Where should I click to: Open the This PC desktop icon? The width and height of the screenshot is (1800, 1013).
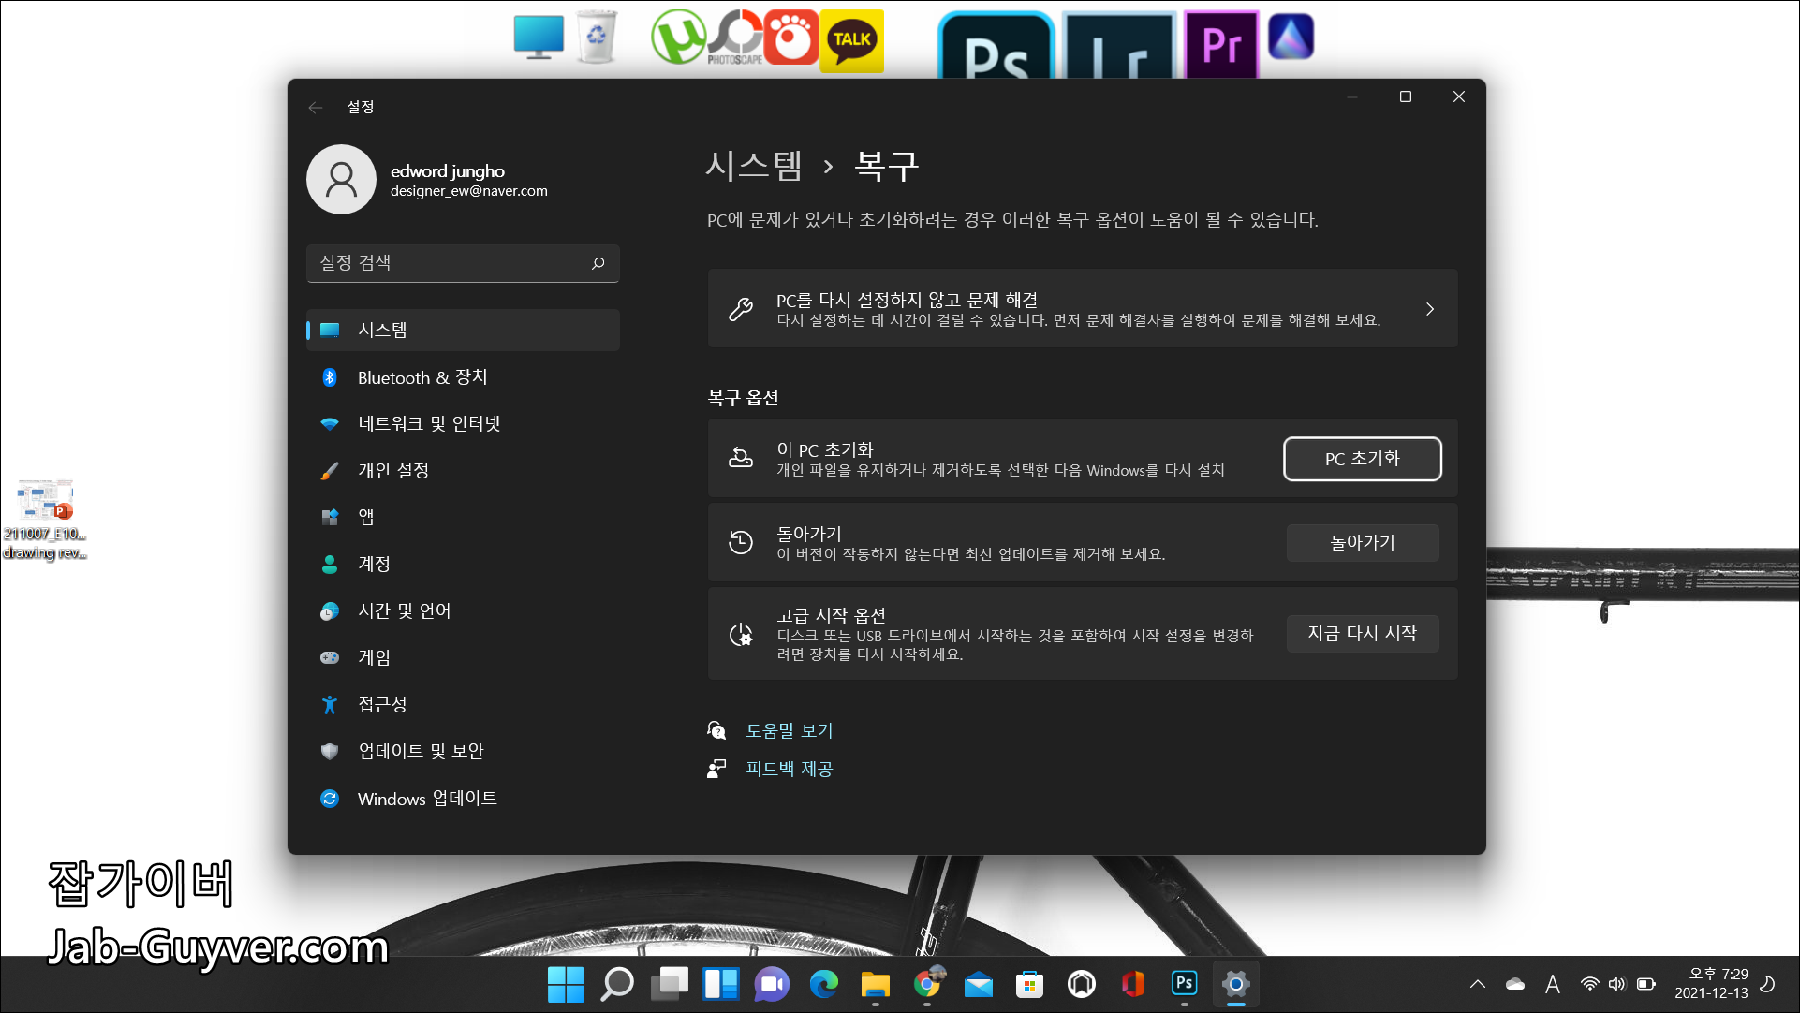point(538,37)
